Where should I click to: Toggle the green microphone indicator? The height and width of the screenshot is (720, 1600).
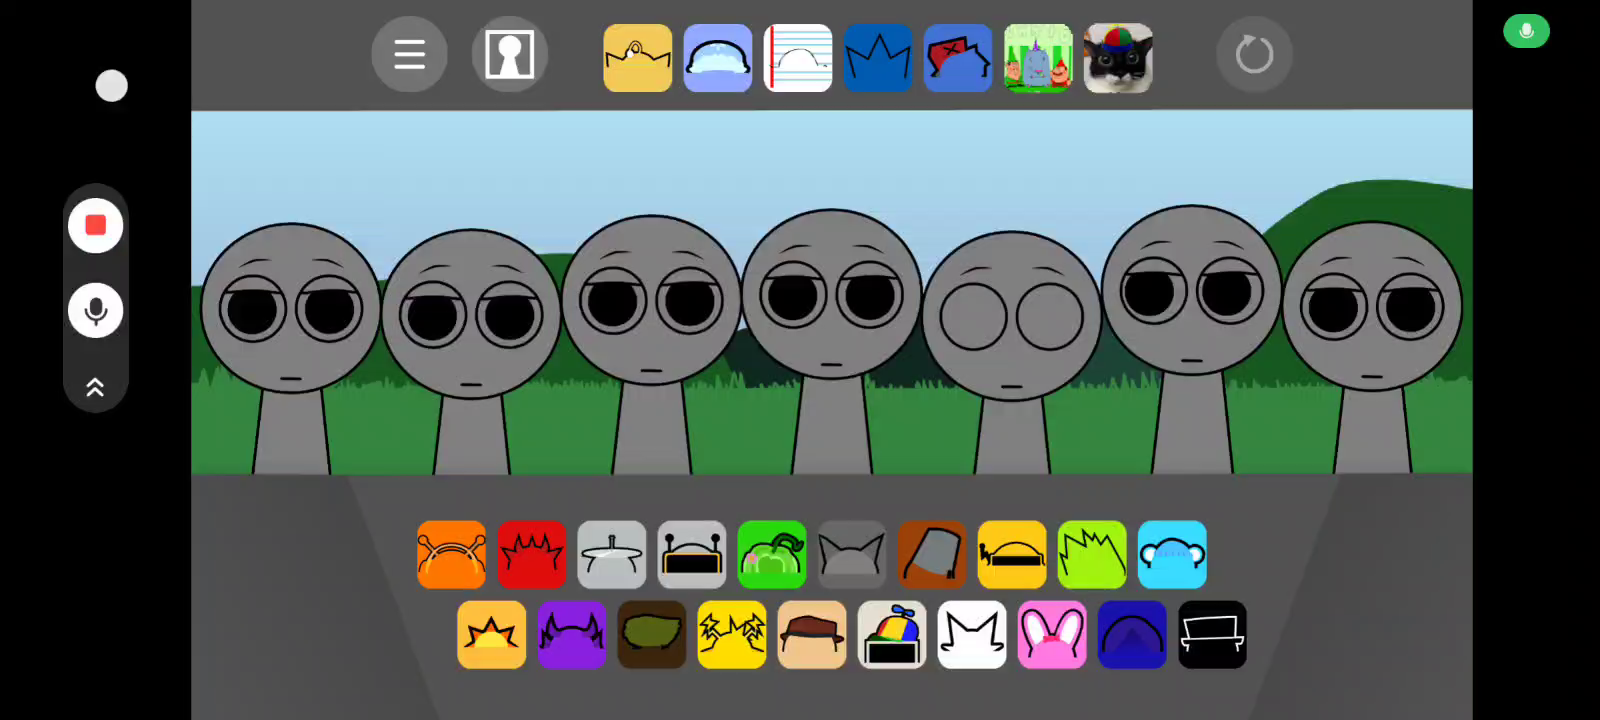[1526, 31]
